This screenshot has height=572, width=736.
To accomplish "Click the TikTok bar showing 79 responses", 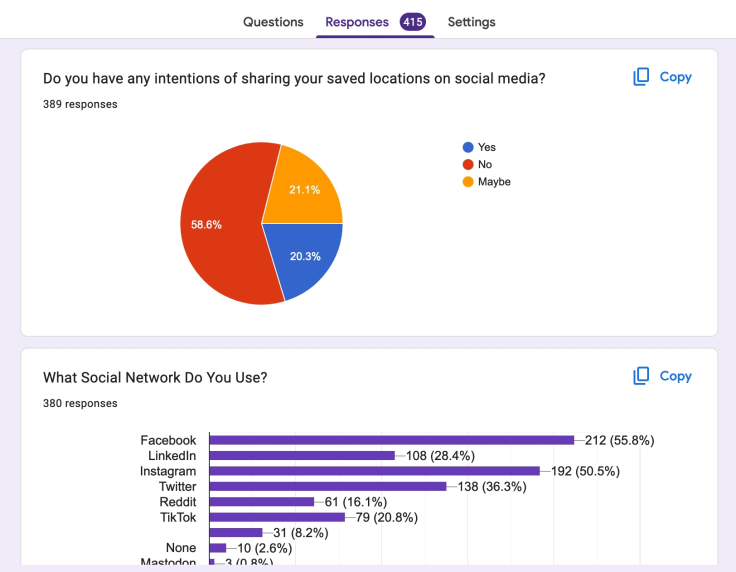I will 277,518.
